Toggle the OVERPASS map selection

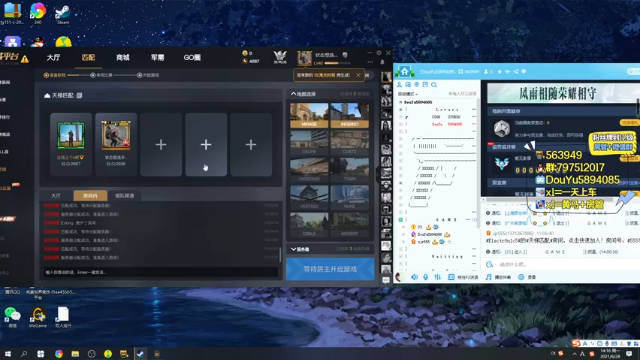(309, 170)
